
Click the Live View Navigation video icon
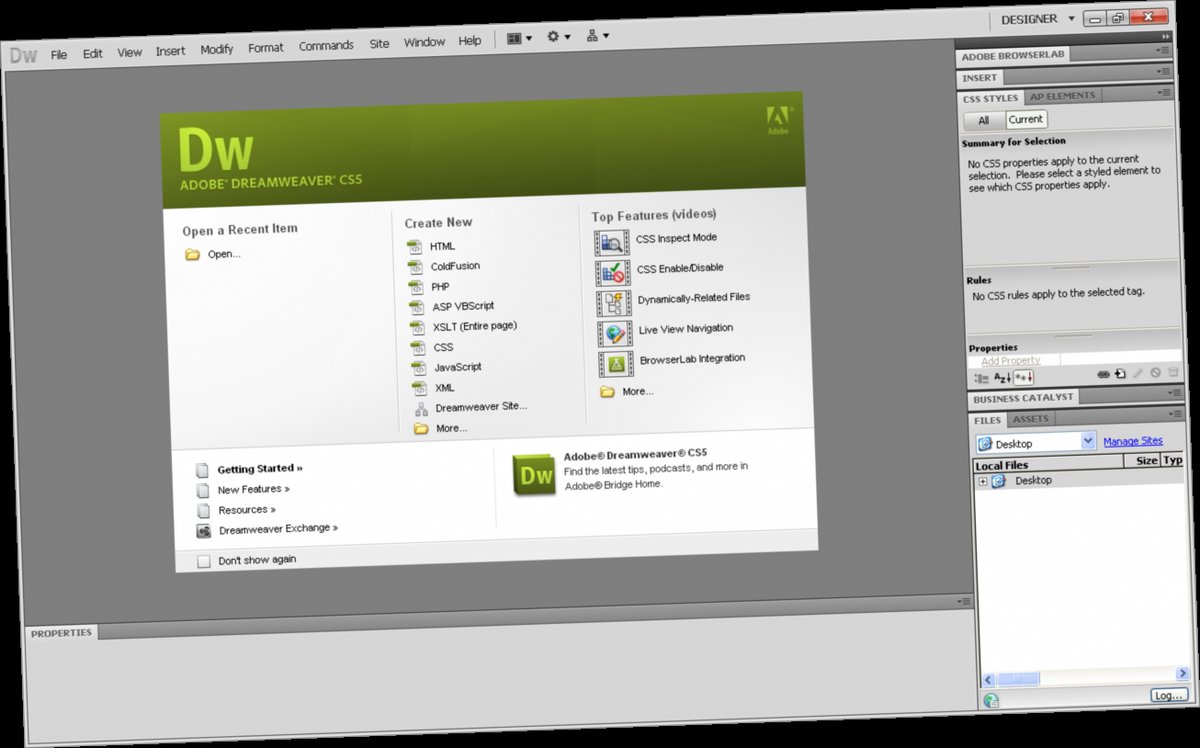click(615, 333)
